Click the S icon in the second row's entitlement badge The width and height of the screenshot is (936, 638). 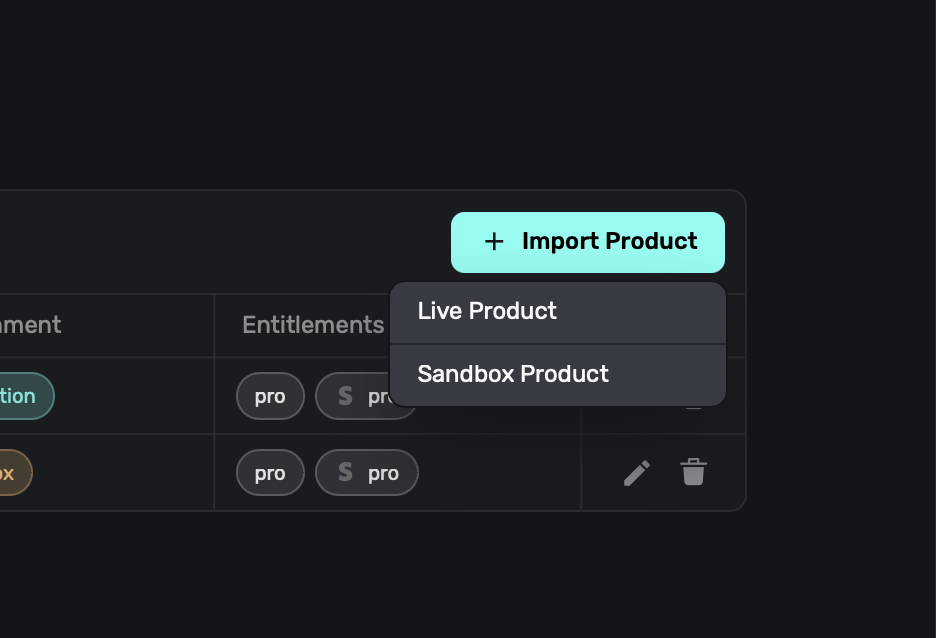345,473
